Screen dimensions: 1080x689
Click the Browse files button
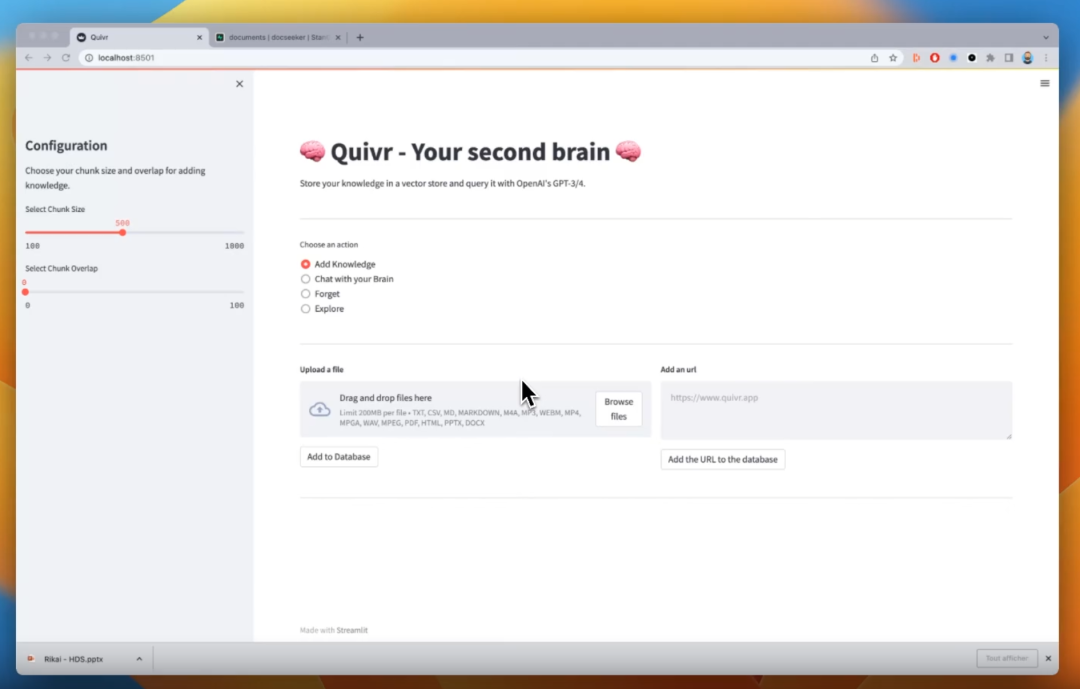619,409
